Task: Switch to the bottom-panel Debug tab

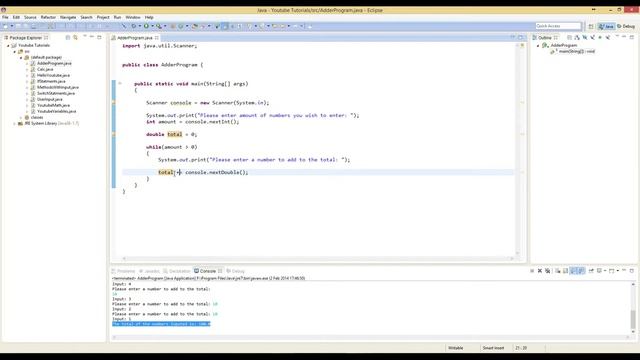Action: tap(236, 271)
